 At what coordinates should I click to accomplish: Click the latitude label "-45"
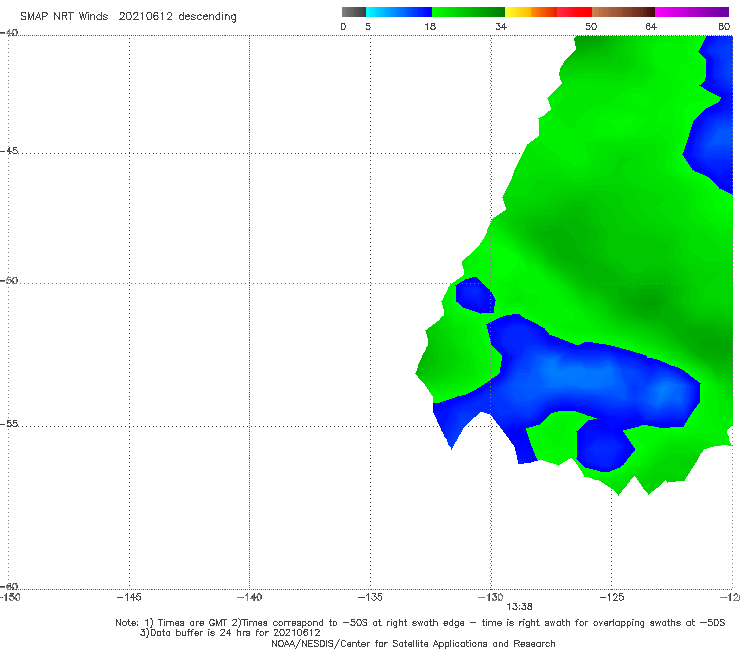(x=9, y=151)
